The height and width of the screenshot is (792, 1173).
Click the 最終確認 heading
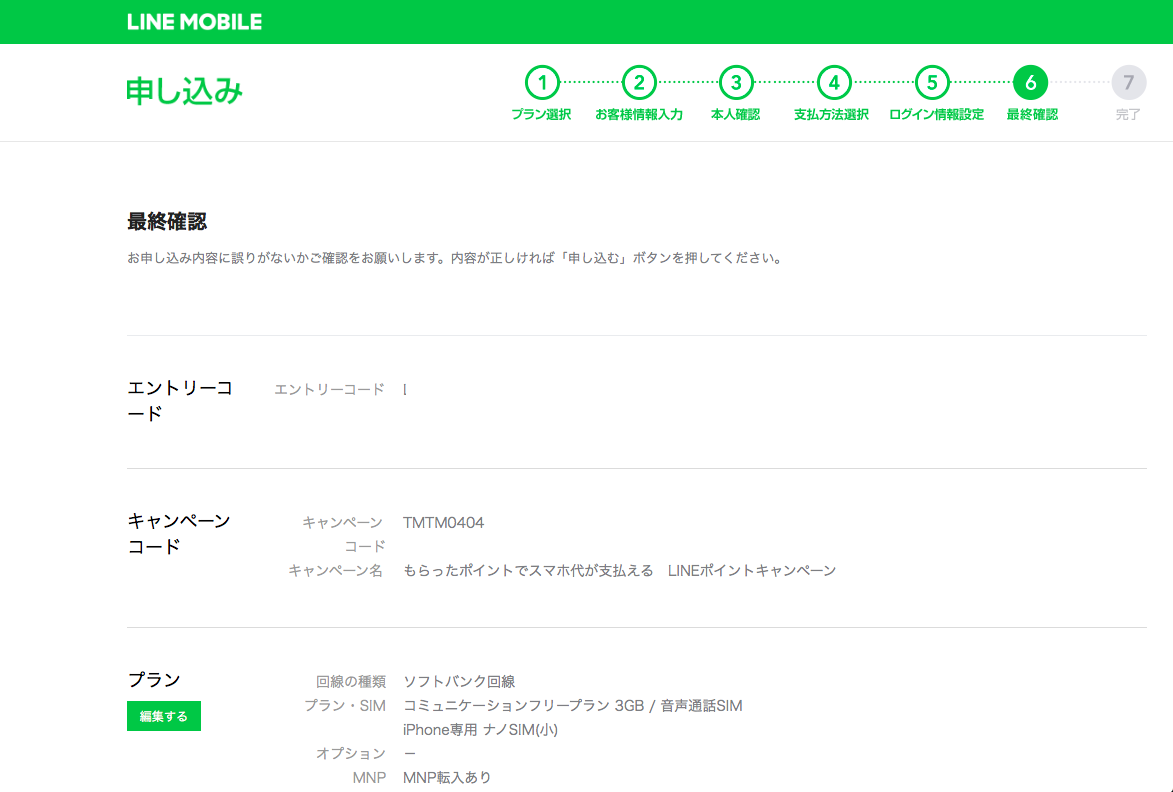coord(167,221)
